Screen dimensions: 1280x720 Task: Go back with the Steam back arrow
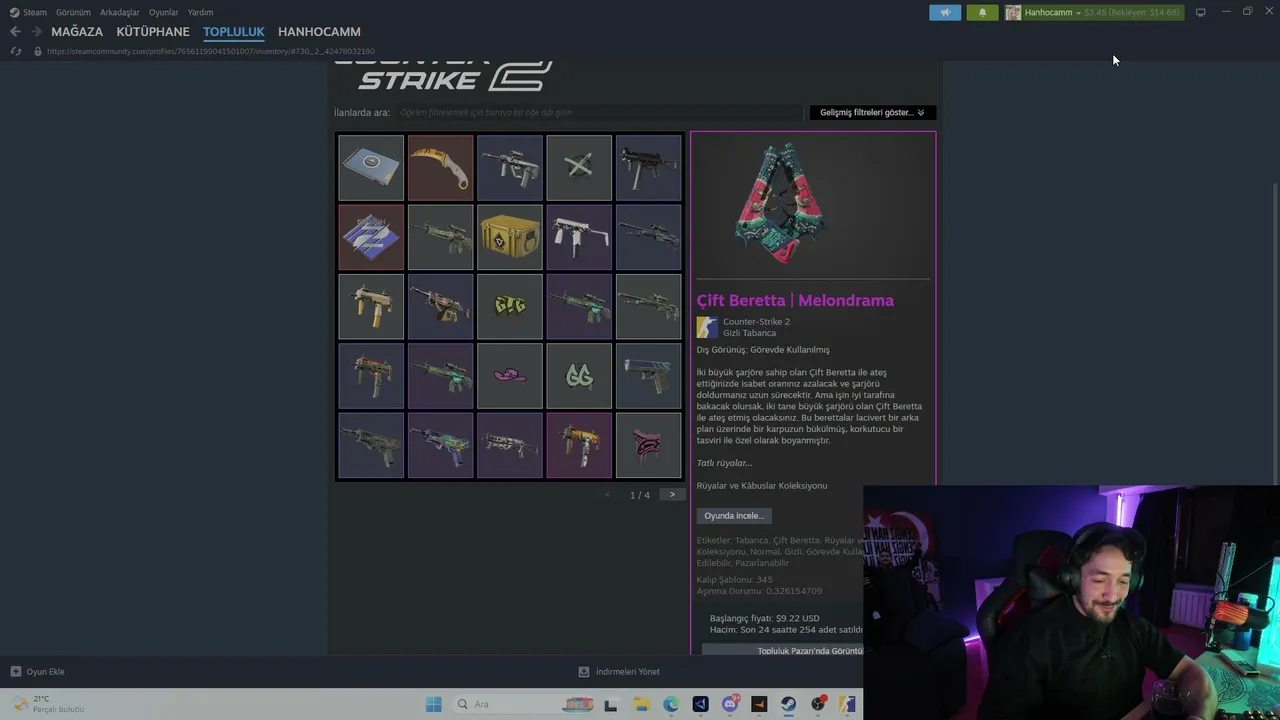click(15, 32)
